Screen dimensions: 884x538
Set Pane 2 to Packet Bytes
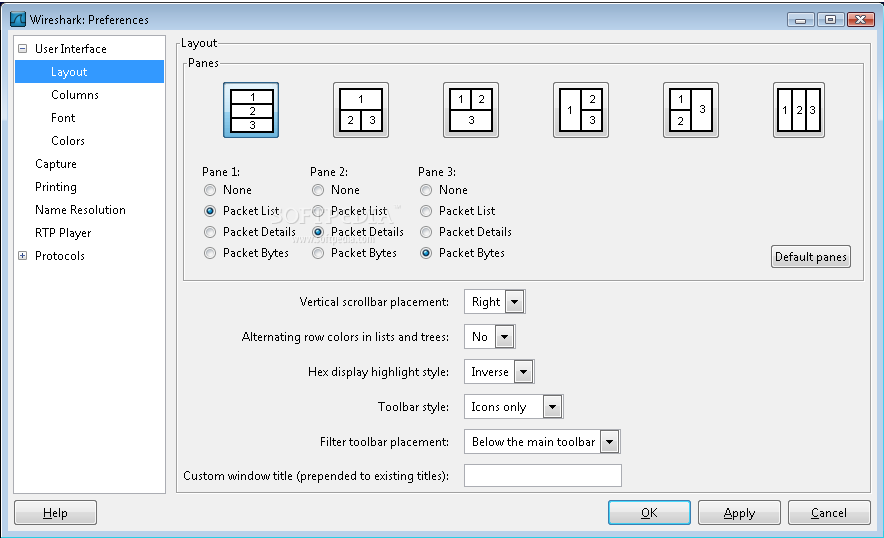(318, 253)
